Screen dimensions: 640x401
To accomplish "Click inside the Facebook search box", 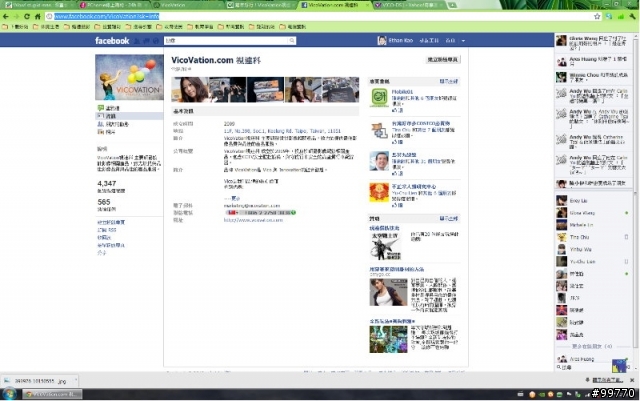I will click(x=227, y=40).
